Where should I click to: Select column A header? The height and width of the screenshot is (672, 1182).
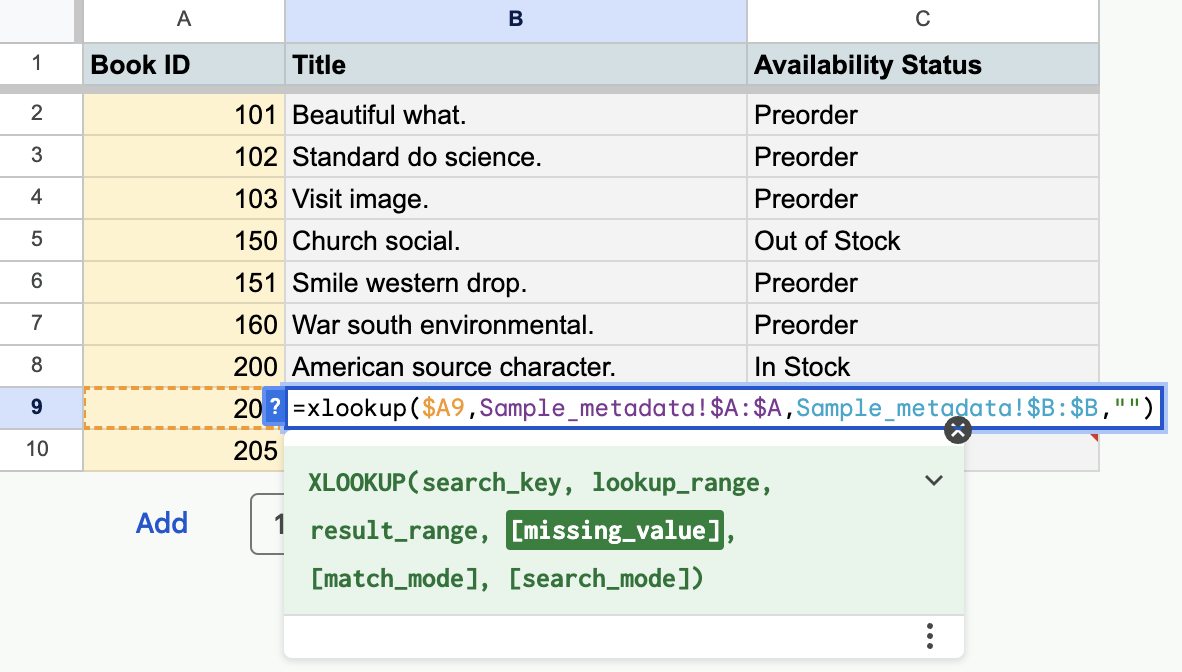tap(183, 19)
